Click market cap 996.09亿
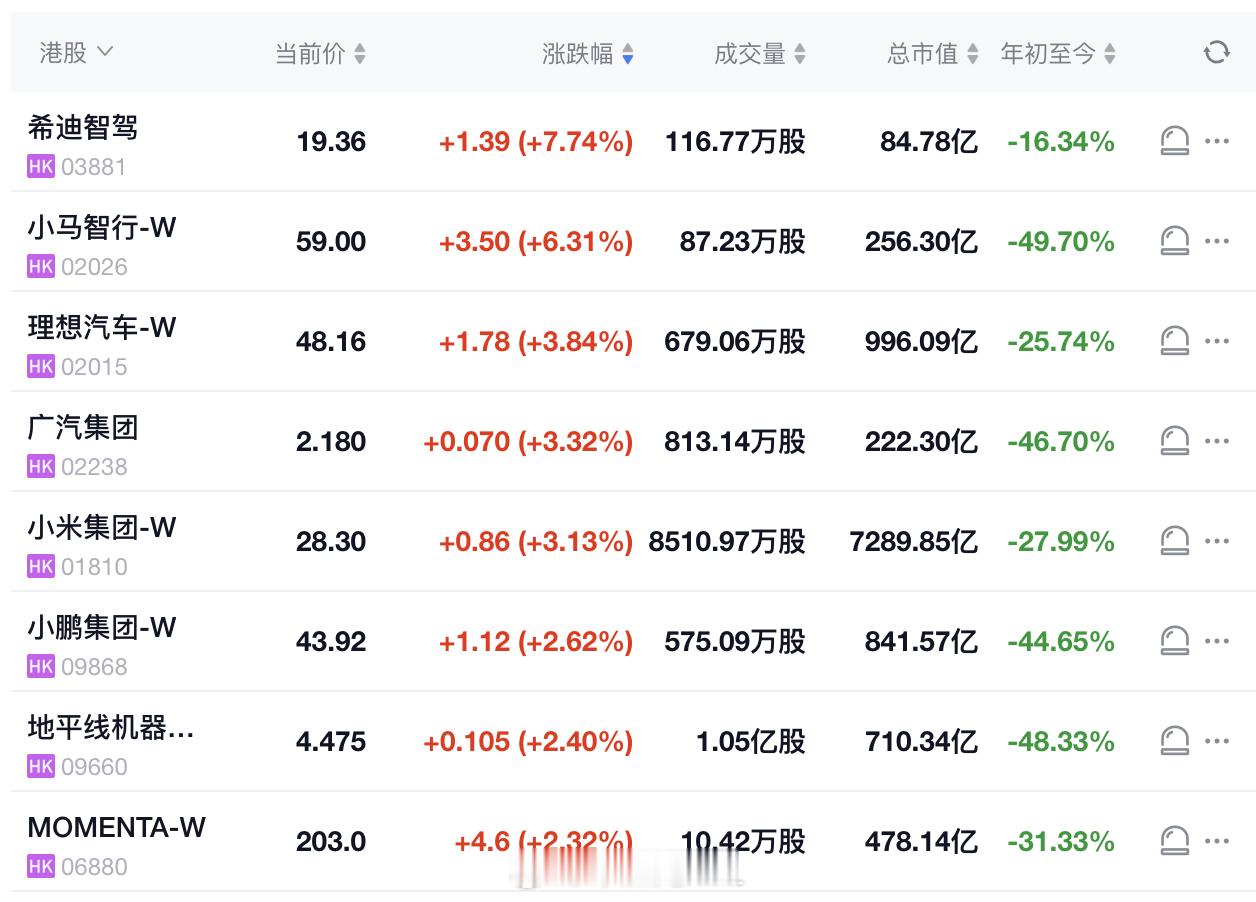Viewport: 1256px width, 902px height. 922,342
